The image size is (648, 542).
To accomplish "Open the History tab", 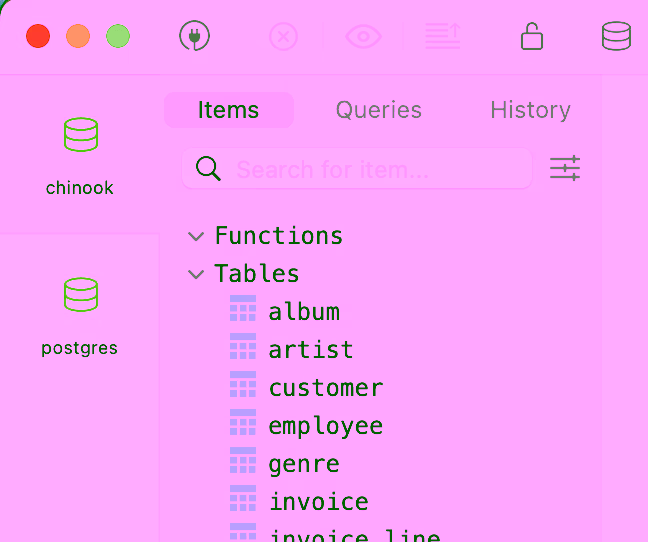I will coord(530,110).
